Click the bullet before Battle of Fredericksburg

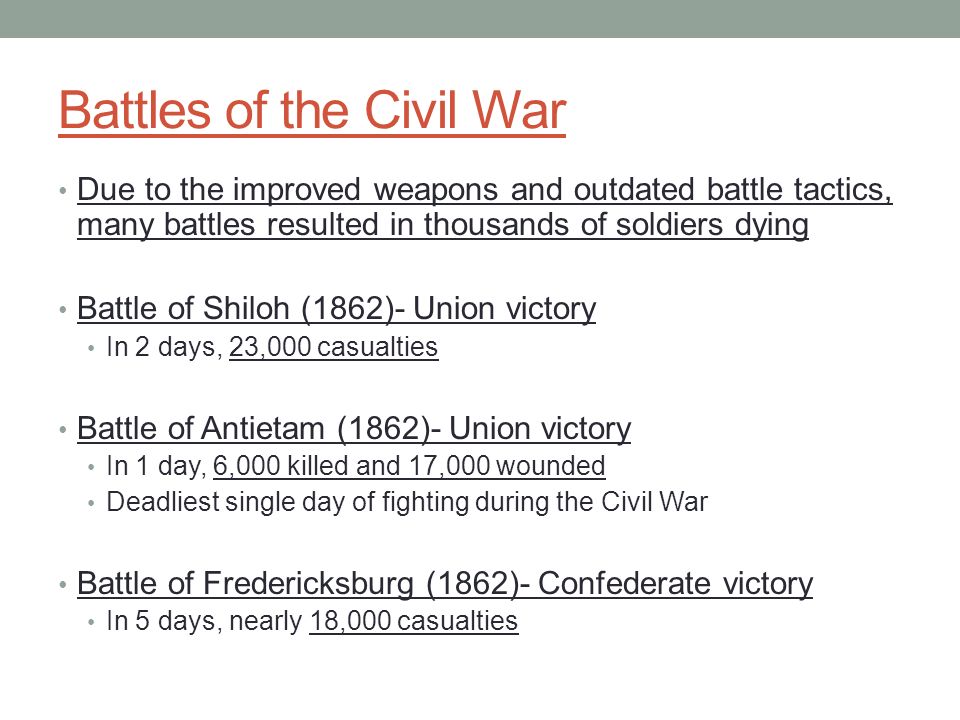click(x=63, y=585)
